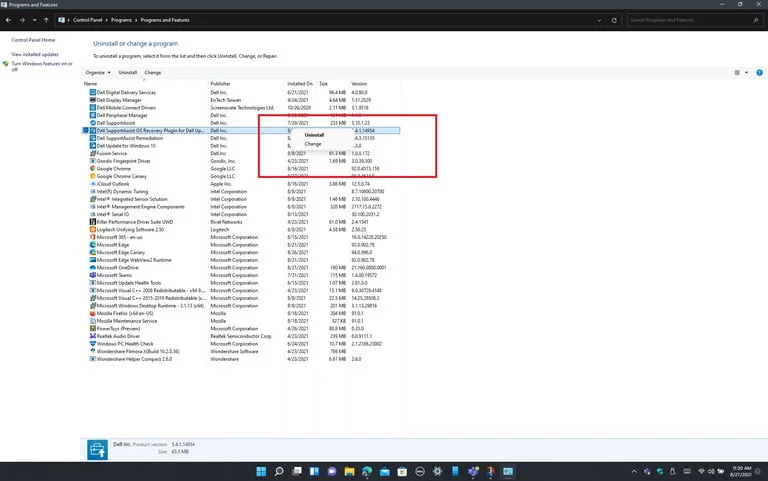This screenshot has width=768, height=481.
Task: Select the Google Chrome Canary icon
Action: pyautogui.click(x=93, y=176)
